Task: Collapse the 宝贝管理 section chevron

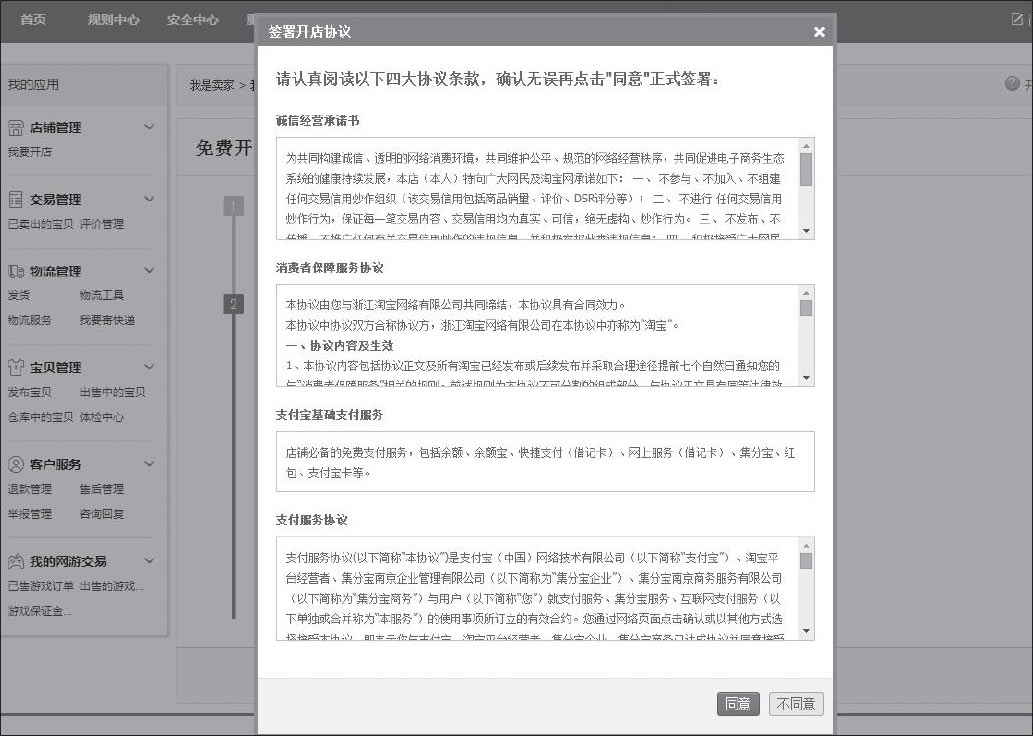Action: [x=150, y=366]
